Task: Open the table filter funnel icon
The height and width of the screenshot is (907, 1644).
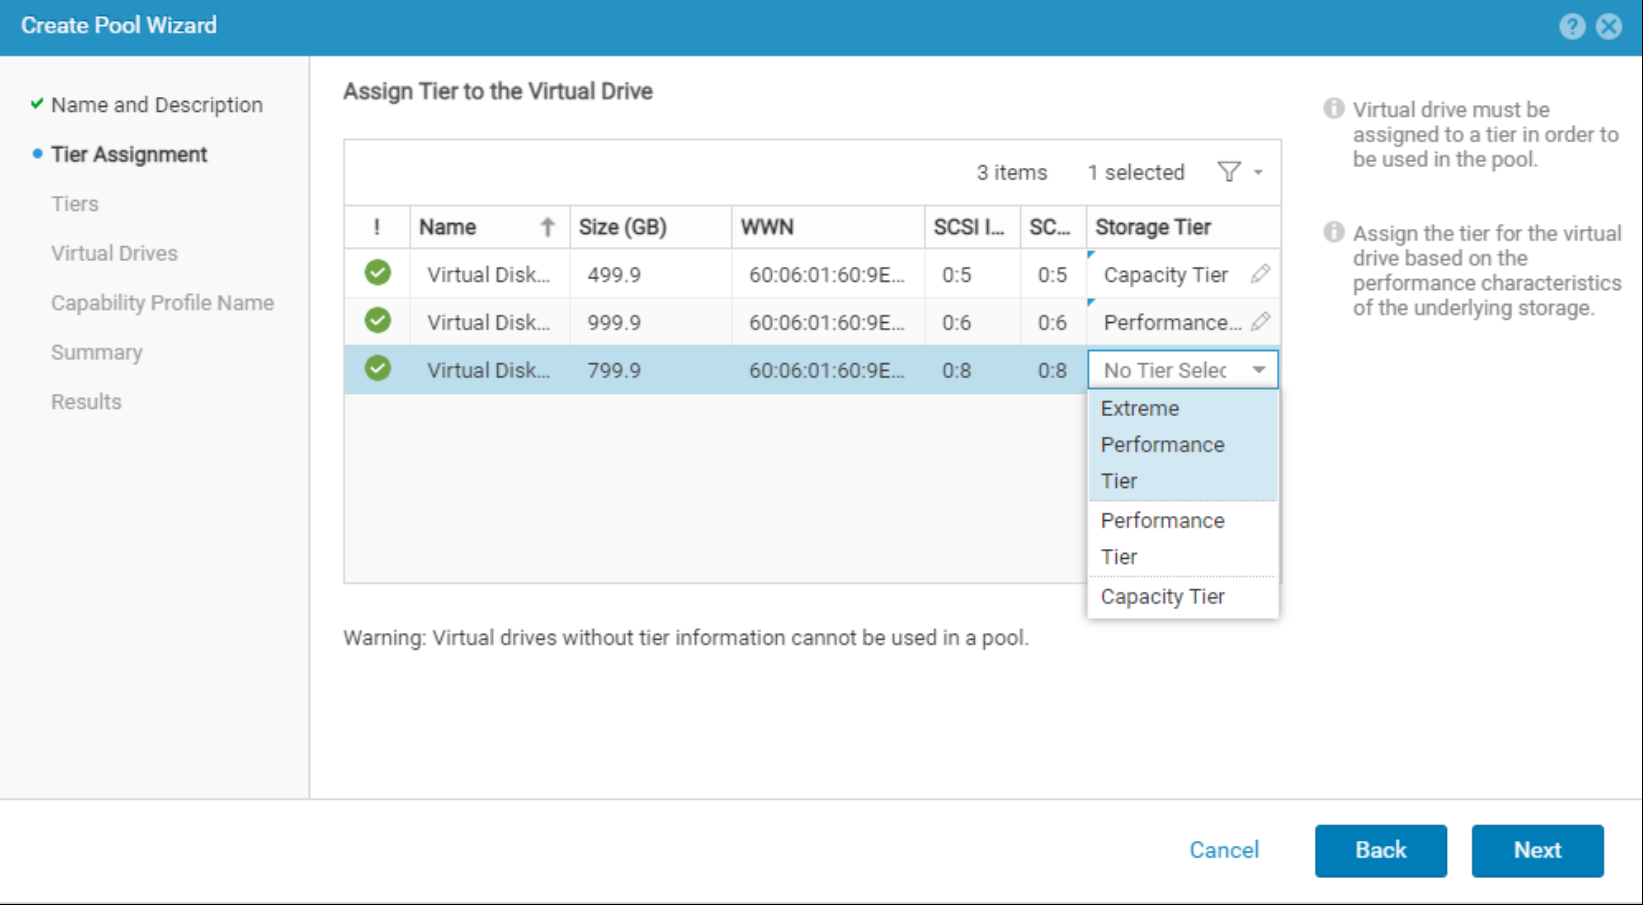Action: pyautogui.click(x=1229, y=172)
